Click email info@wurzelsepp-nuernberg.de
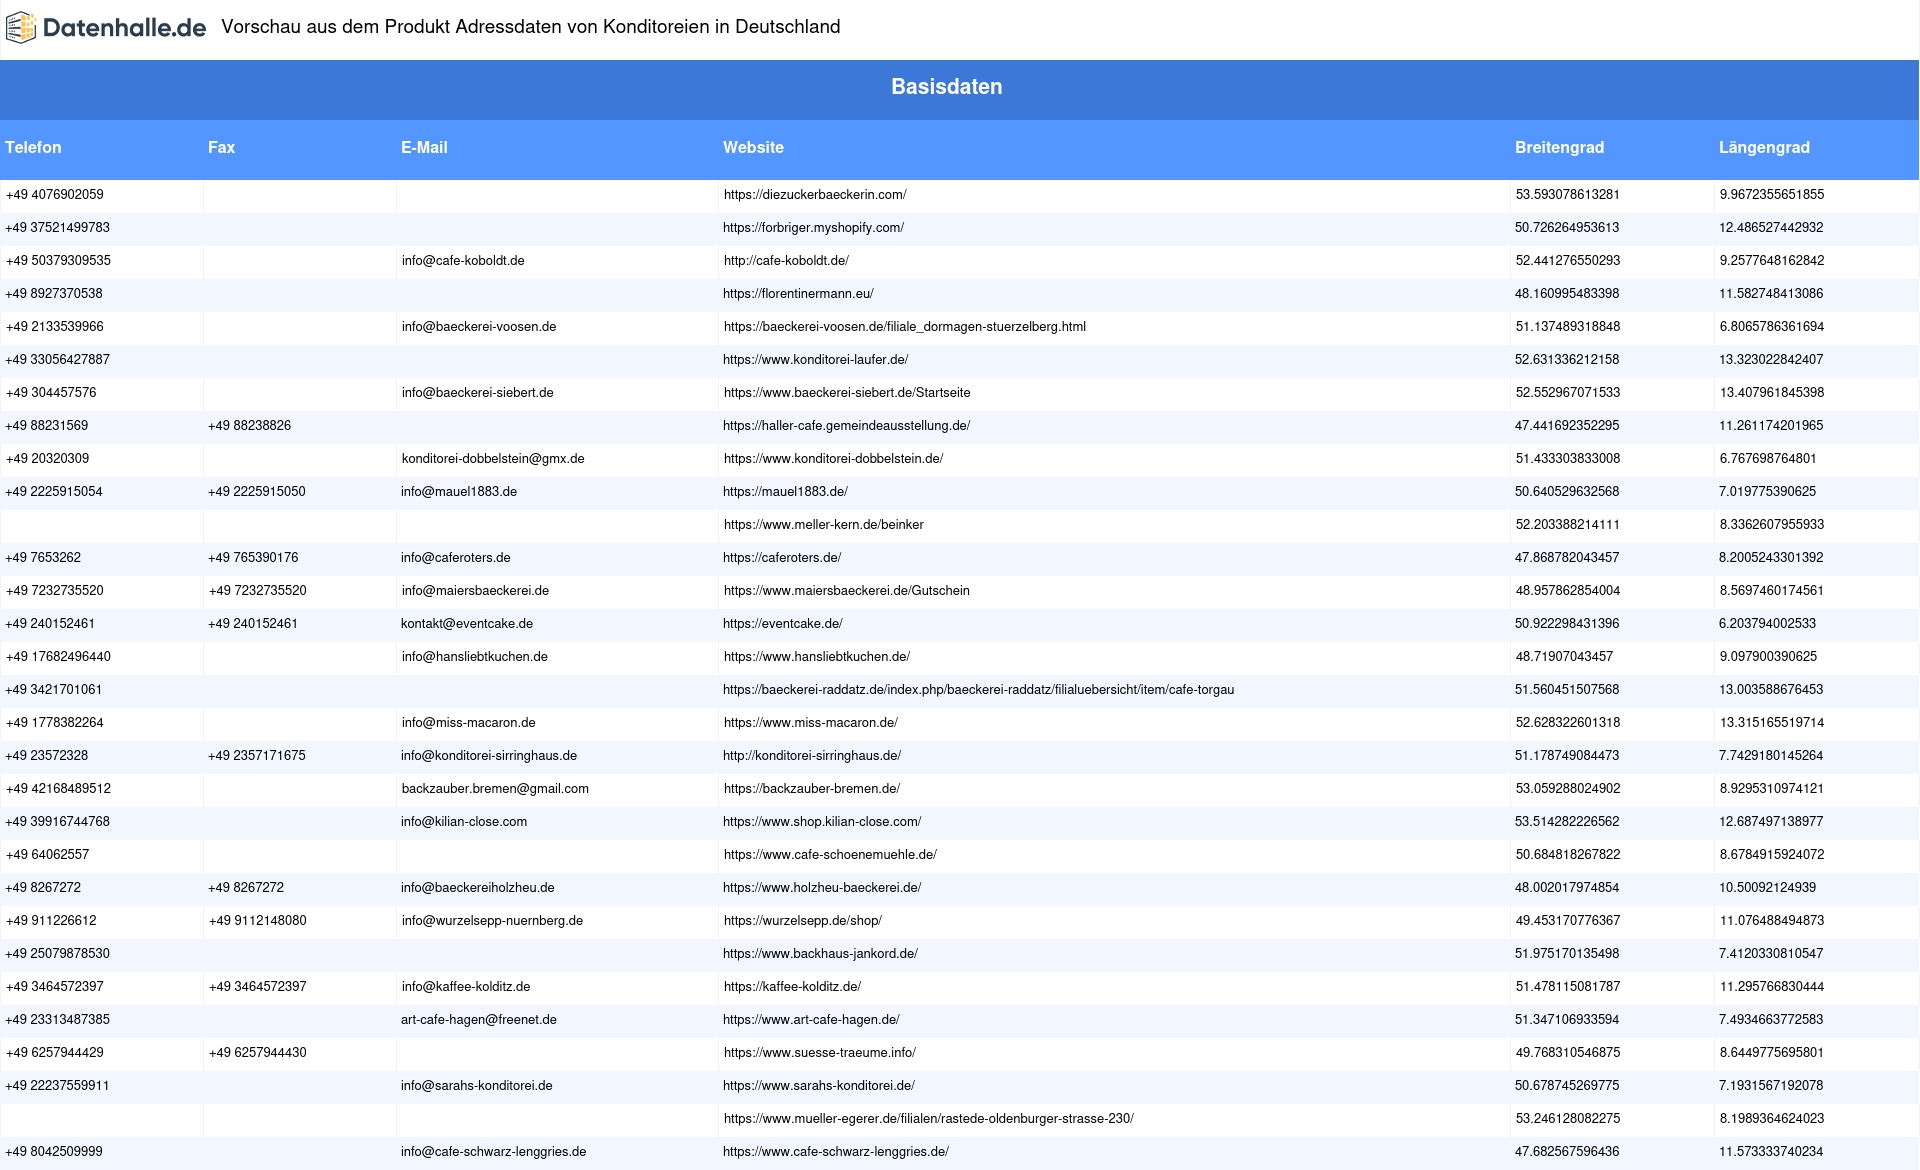 tap(492, 921)
